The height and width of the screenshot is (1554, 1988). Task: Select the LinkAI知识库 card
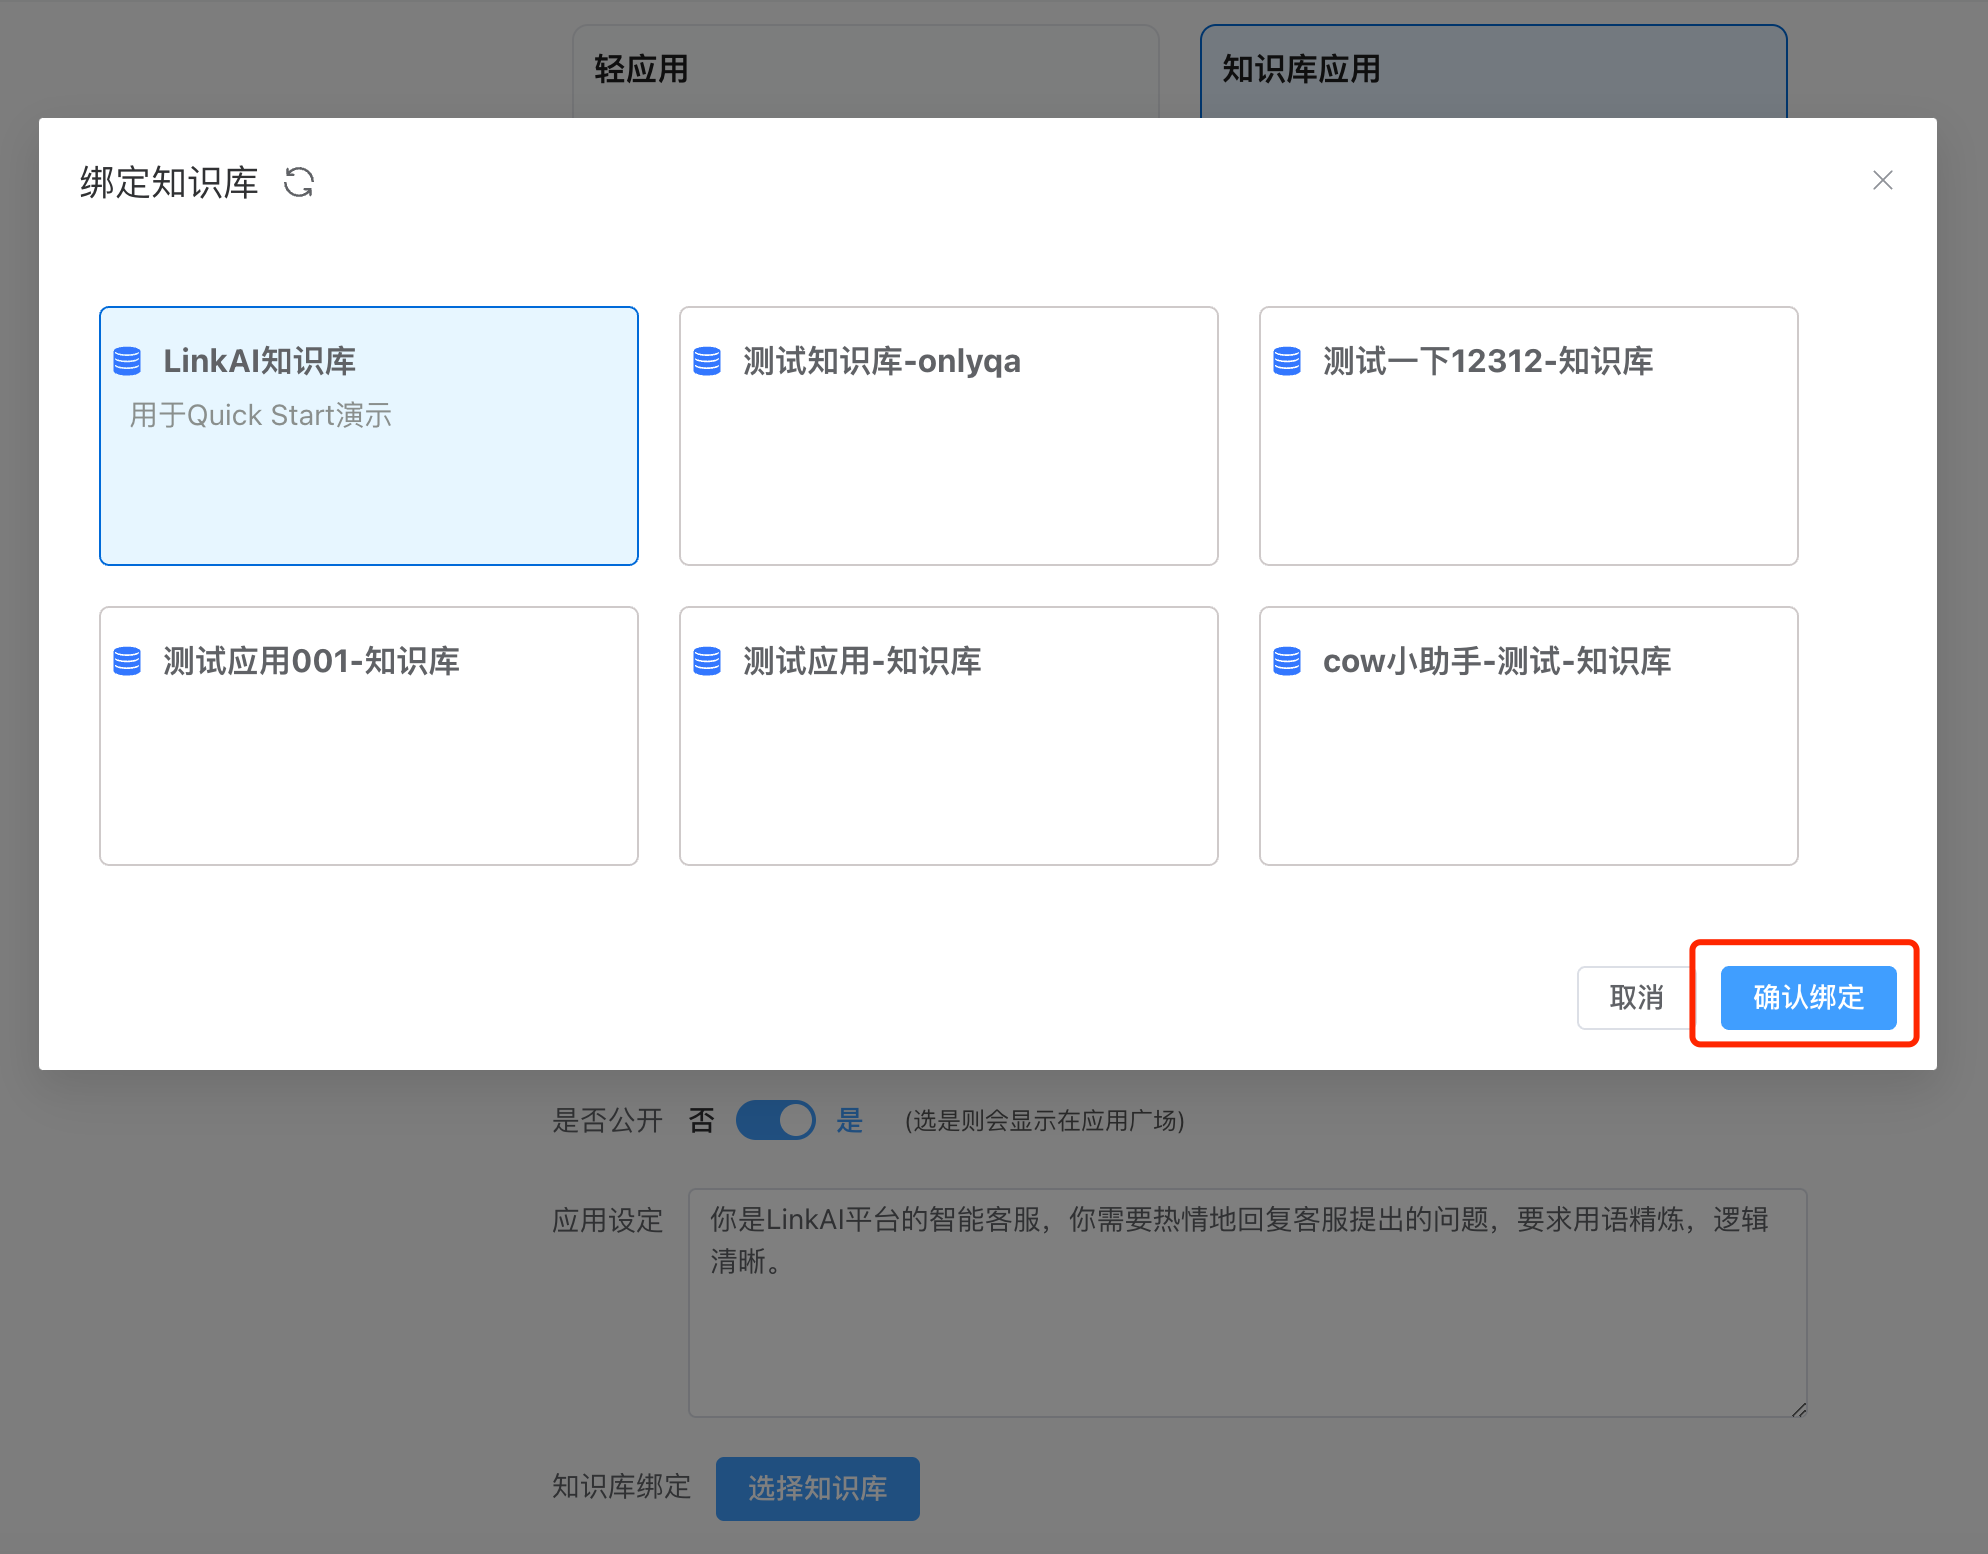369,436
